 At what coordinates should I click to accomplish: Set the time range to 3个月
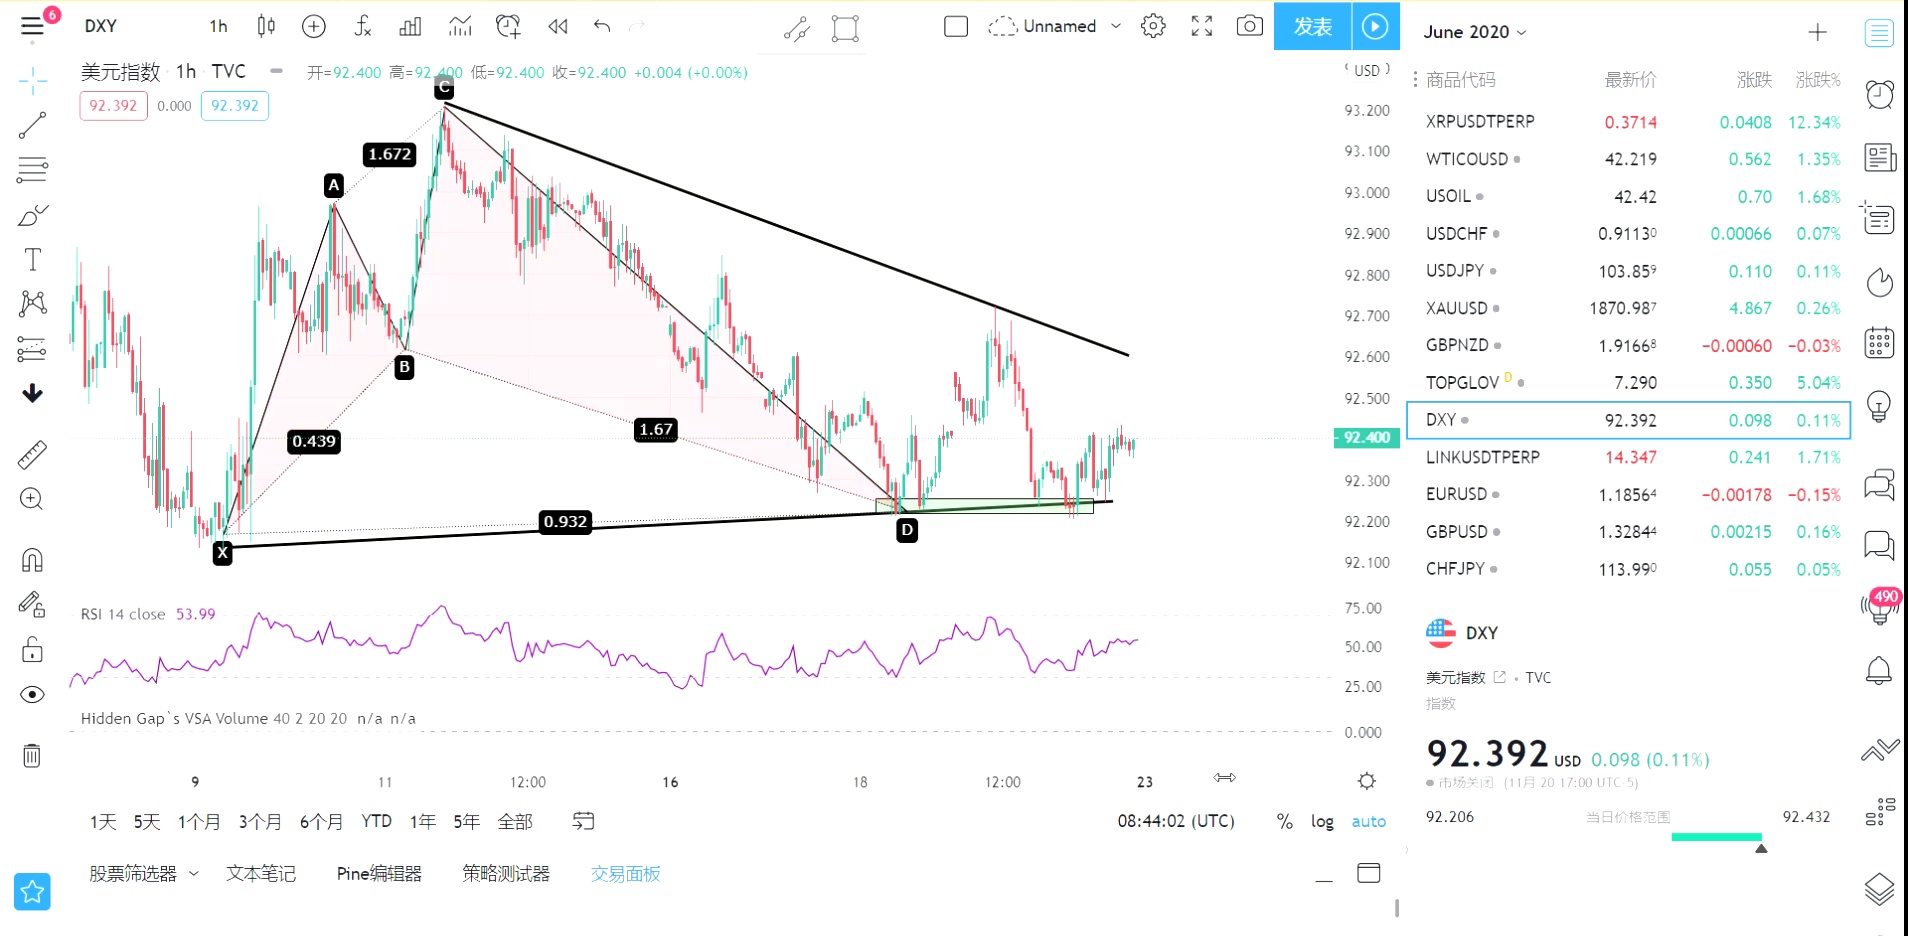point(259,821)
